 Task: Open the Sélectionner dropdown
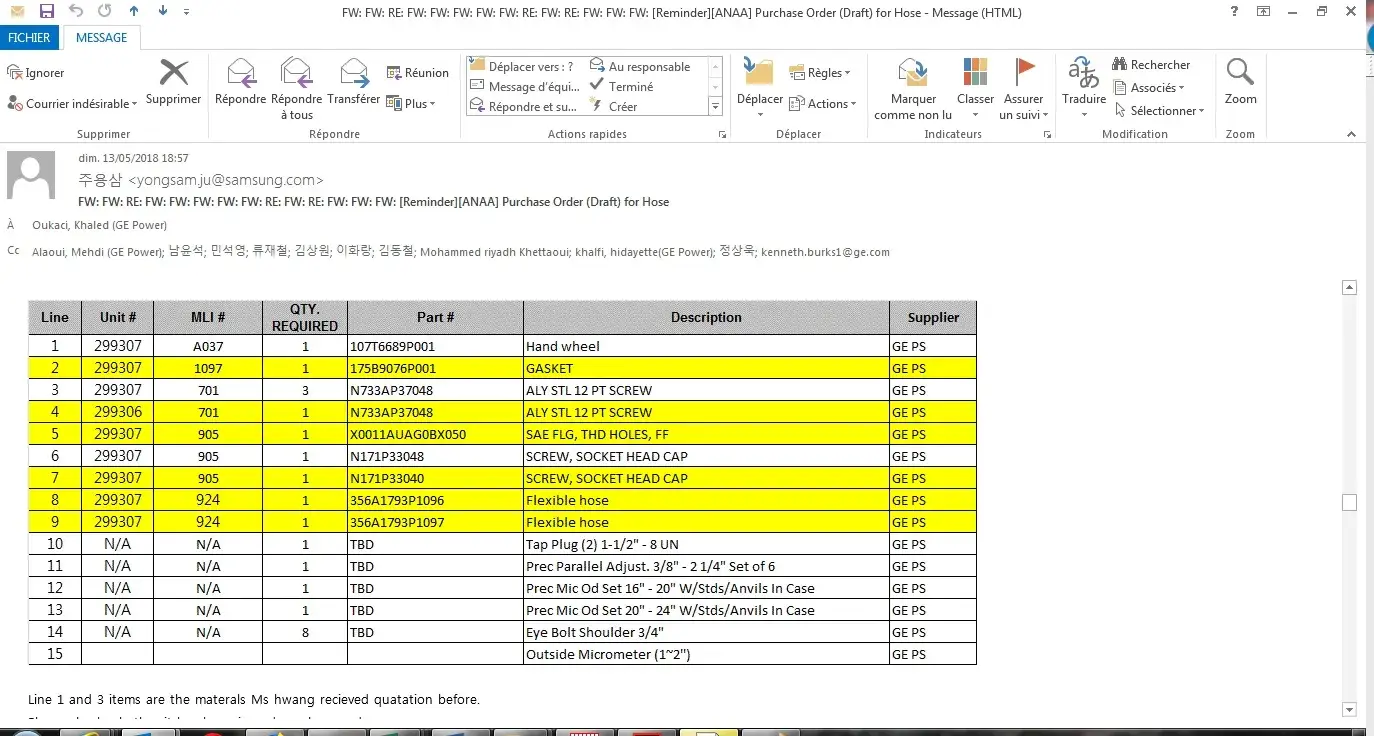point(1160,111)
